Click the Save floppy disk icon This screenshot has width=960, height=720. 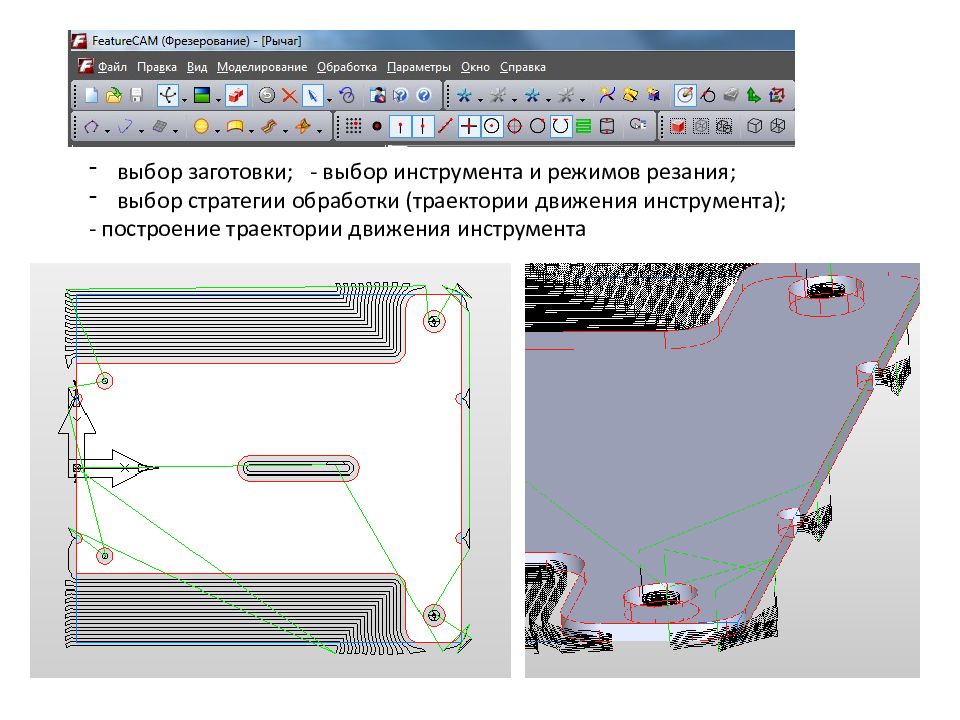pyautogui.click(x=136, y=96)
